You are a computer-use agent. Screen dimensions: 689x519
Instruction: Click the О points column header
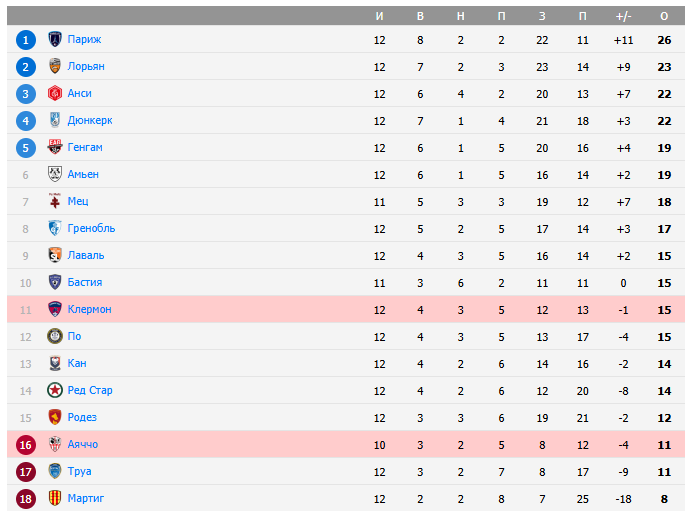tap(664, 15)
